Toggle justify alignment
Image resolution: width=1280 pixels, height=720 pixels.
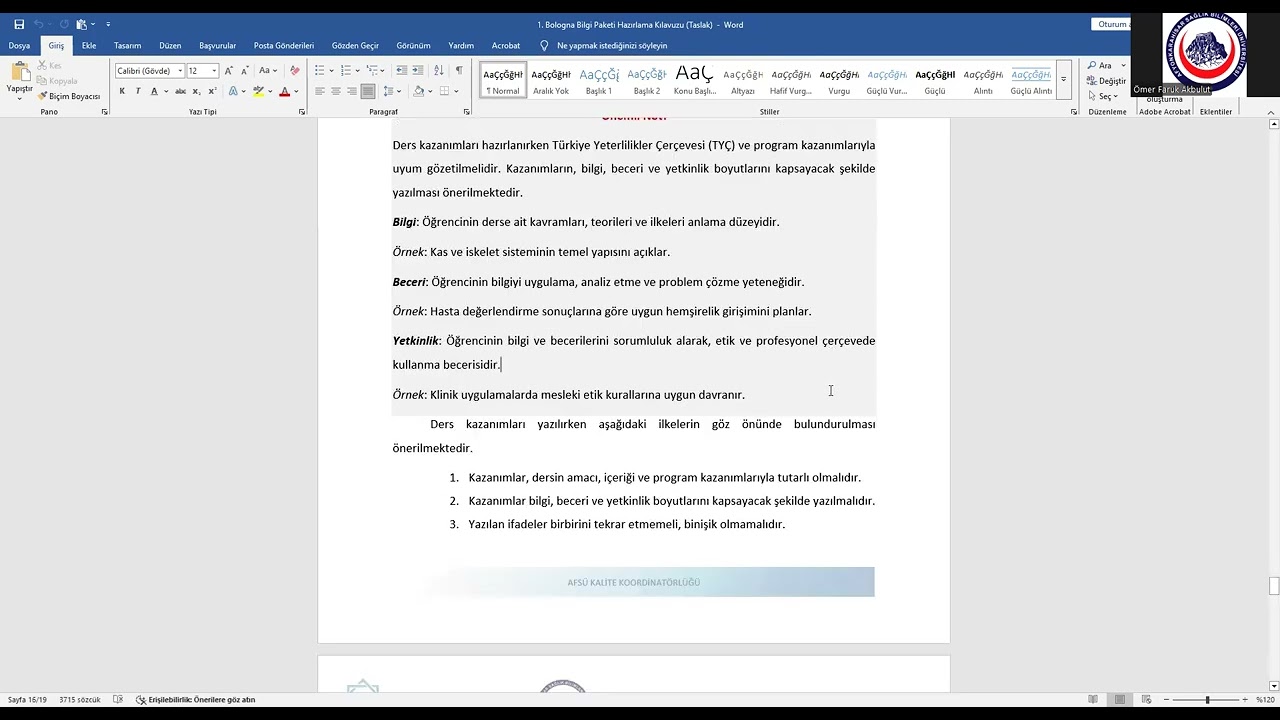pyautogui.click(x=368, y=91)
